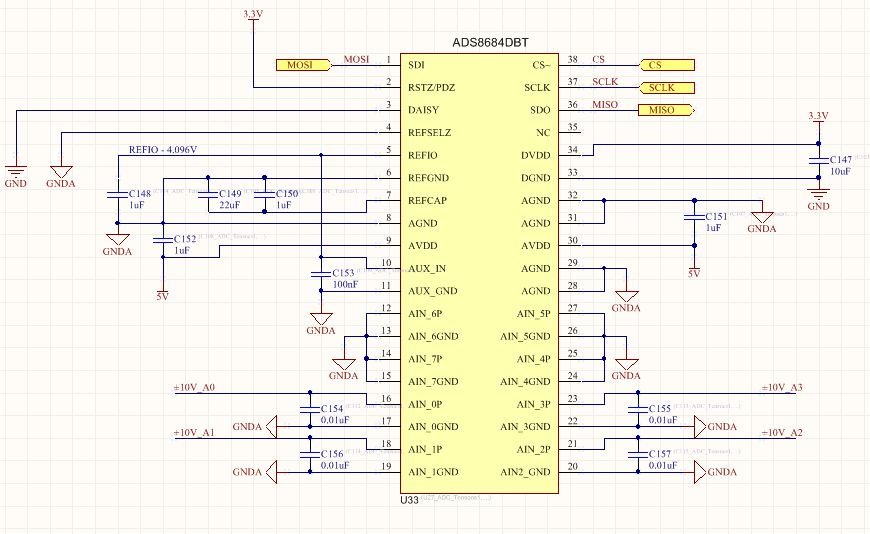
Task: Select the MISO output port symbol
Action: click(666, 110)
